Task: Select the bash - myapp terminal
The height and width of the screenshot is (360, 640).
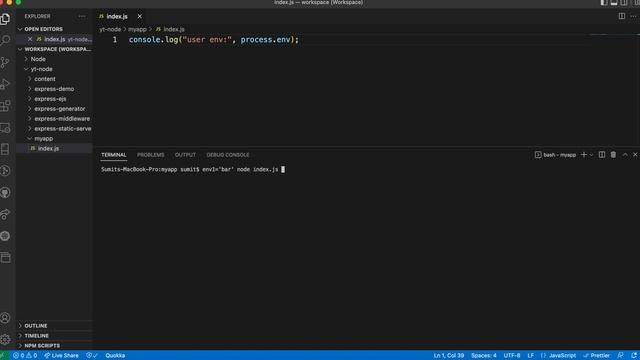Action: point(556,155)
